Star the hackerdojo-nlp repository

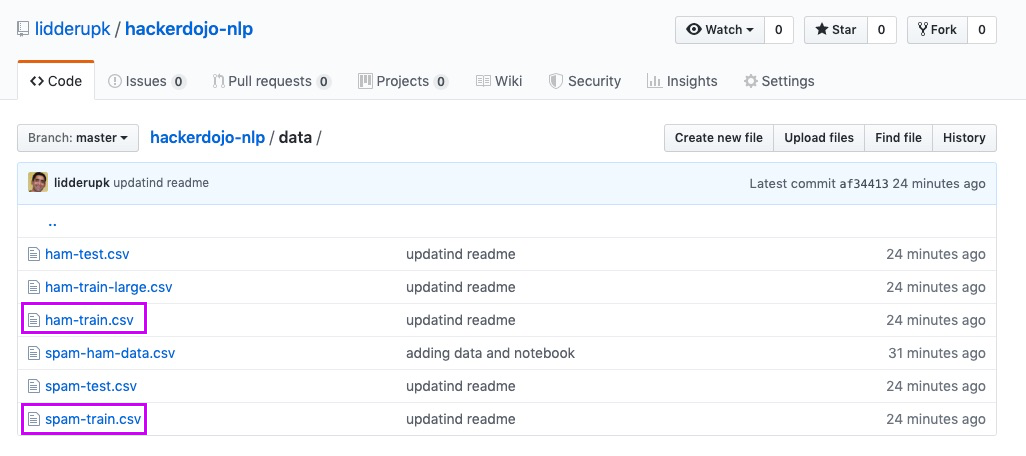point(836,29)
